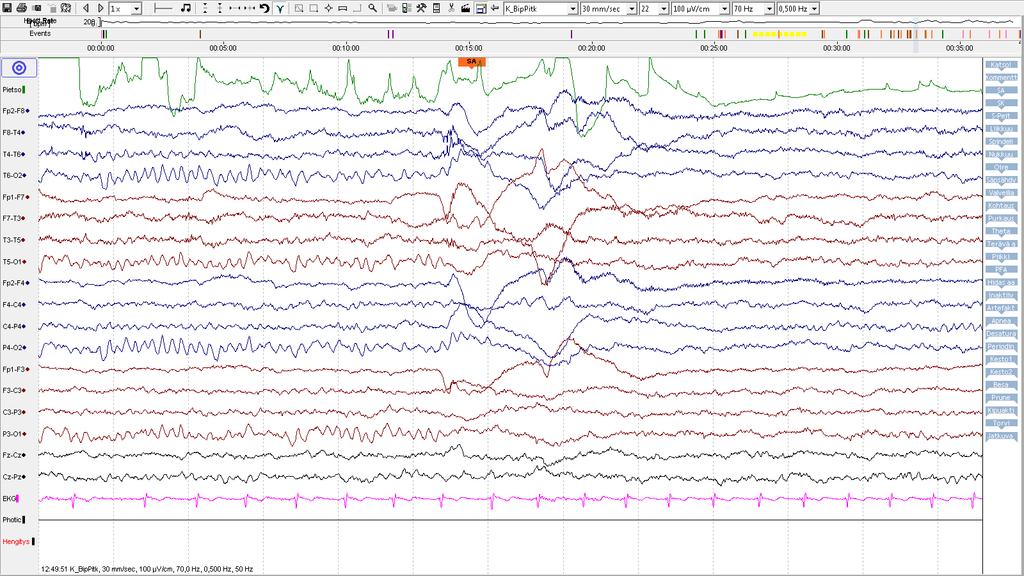Viewport: 1024px width, 576px height.
Task: Click the Beta annotation button
Action: (1001, 385)
